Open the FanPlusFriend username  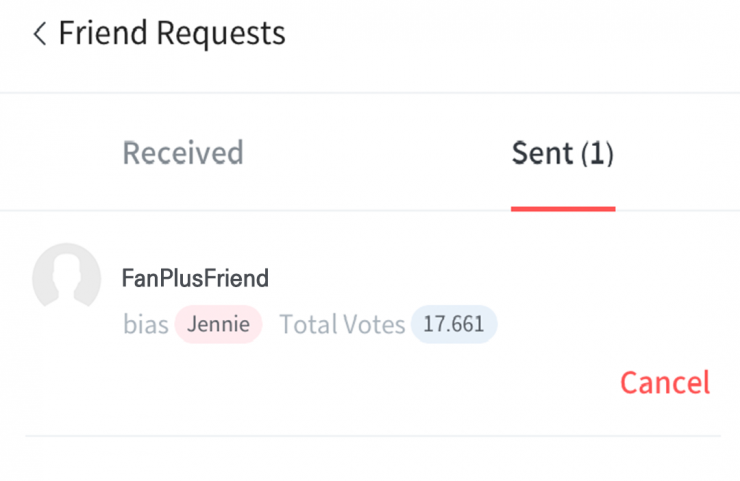[195, 277]
